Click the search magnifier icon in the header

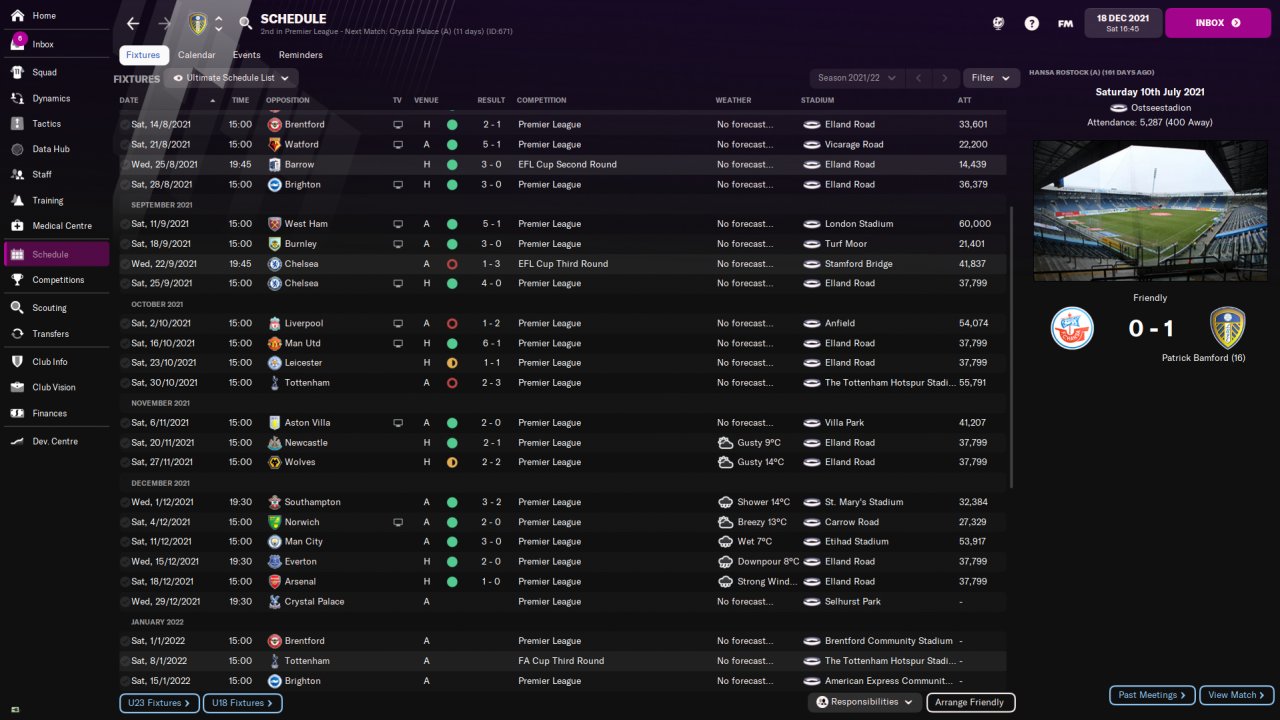pos(246,23)
